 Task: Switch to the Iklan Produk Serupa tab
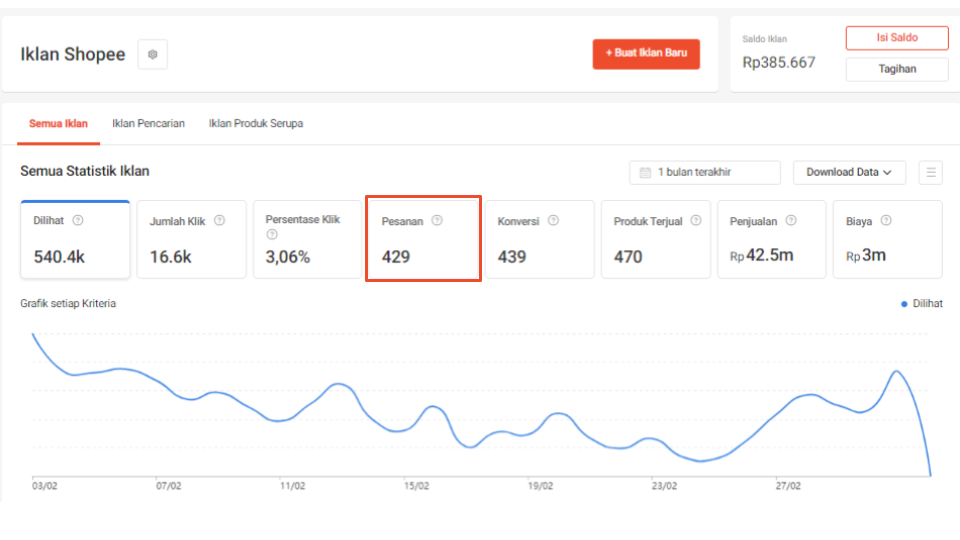tap(256, 124)
